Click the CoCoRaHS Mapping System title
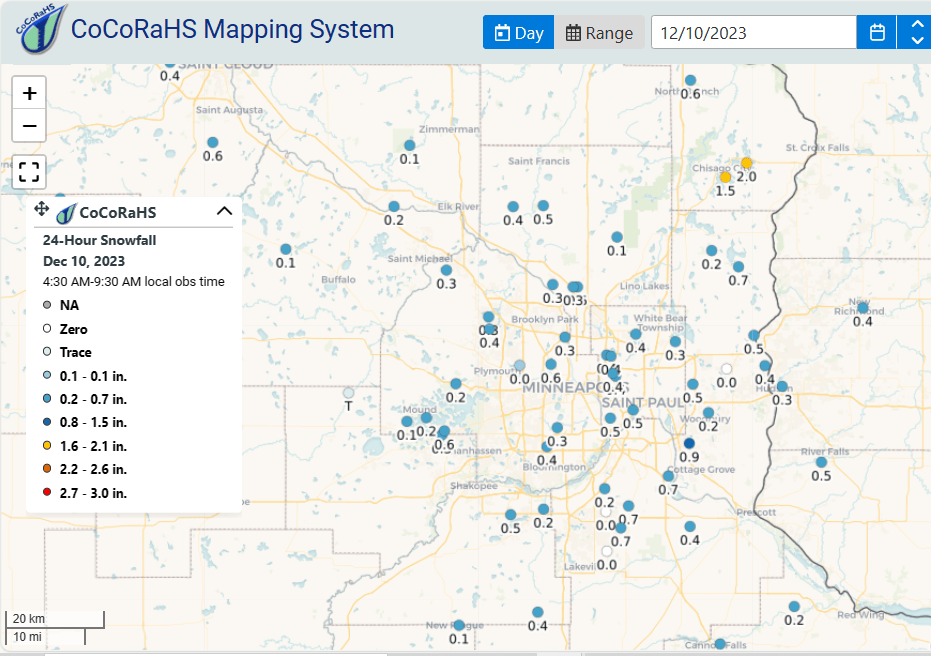931x656 pixels. 232,29
